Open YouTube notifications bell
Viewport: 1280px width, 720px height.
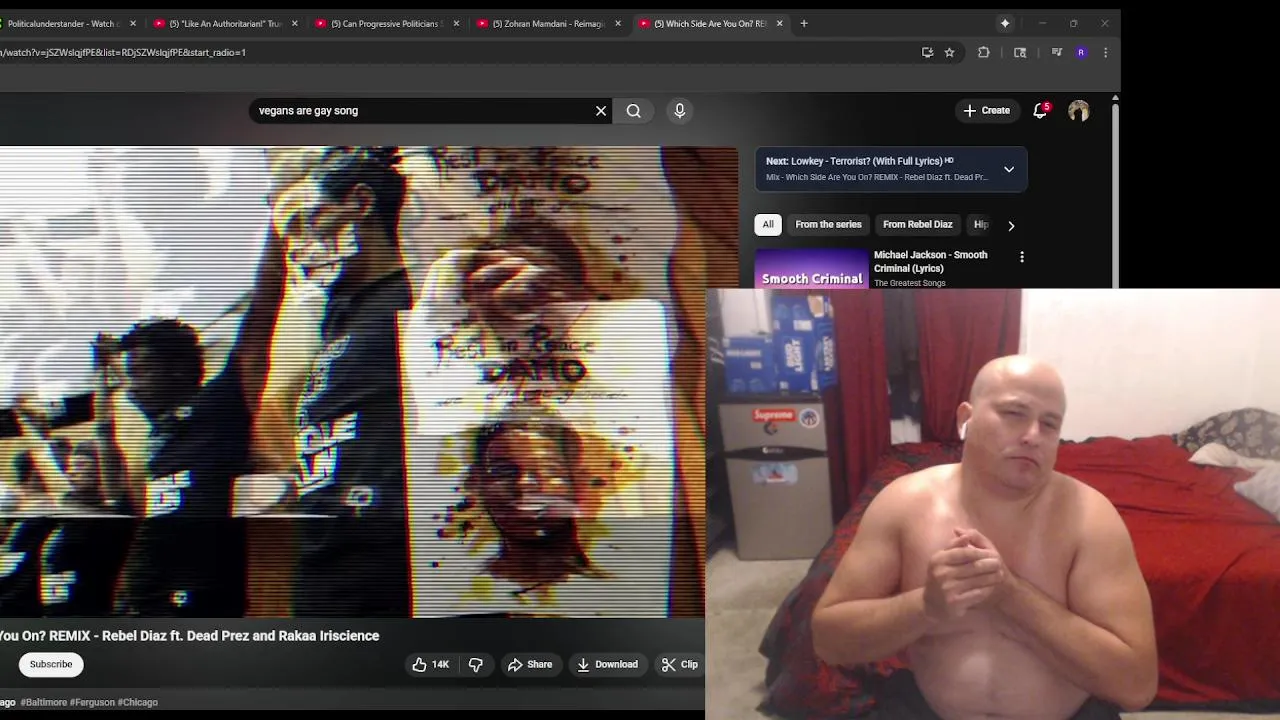(1040, 111)
